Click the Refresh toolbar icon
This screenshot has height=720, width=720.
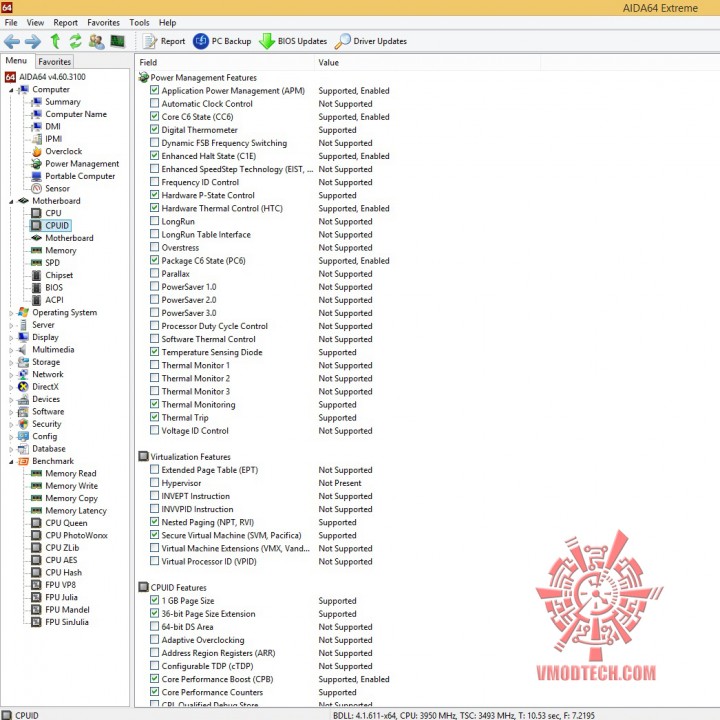click(x=75, y=41)
